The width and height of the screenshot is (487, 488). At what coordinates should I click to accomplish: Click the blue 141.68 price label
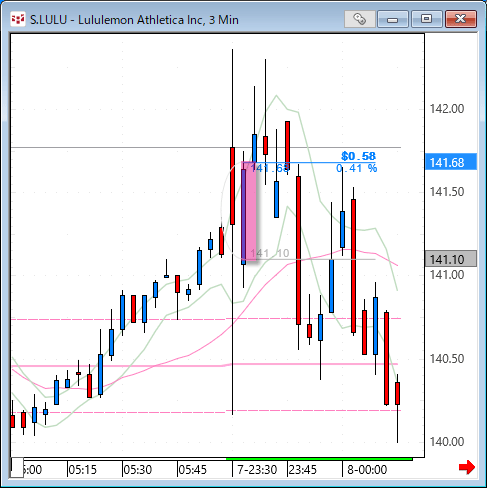point(451,162)
